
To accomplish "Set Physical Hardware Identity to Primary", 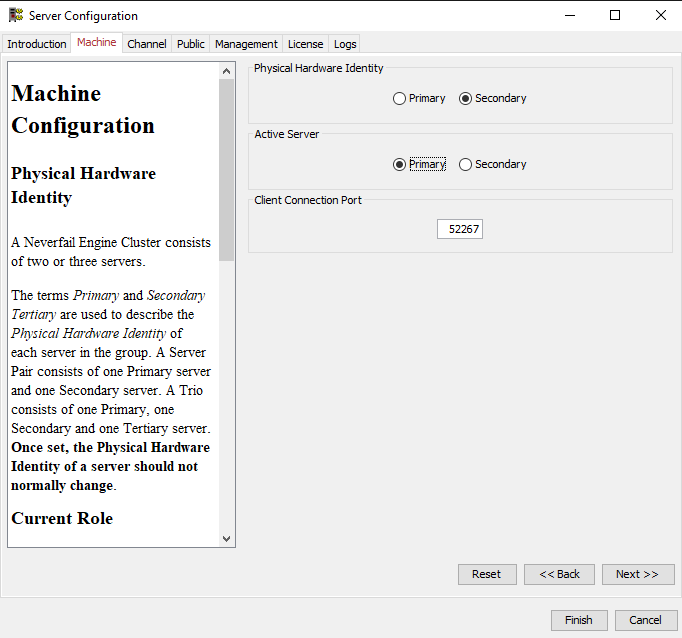I will 419,98.
